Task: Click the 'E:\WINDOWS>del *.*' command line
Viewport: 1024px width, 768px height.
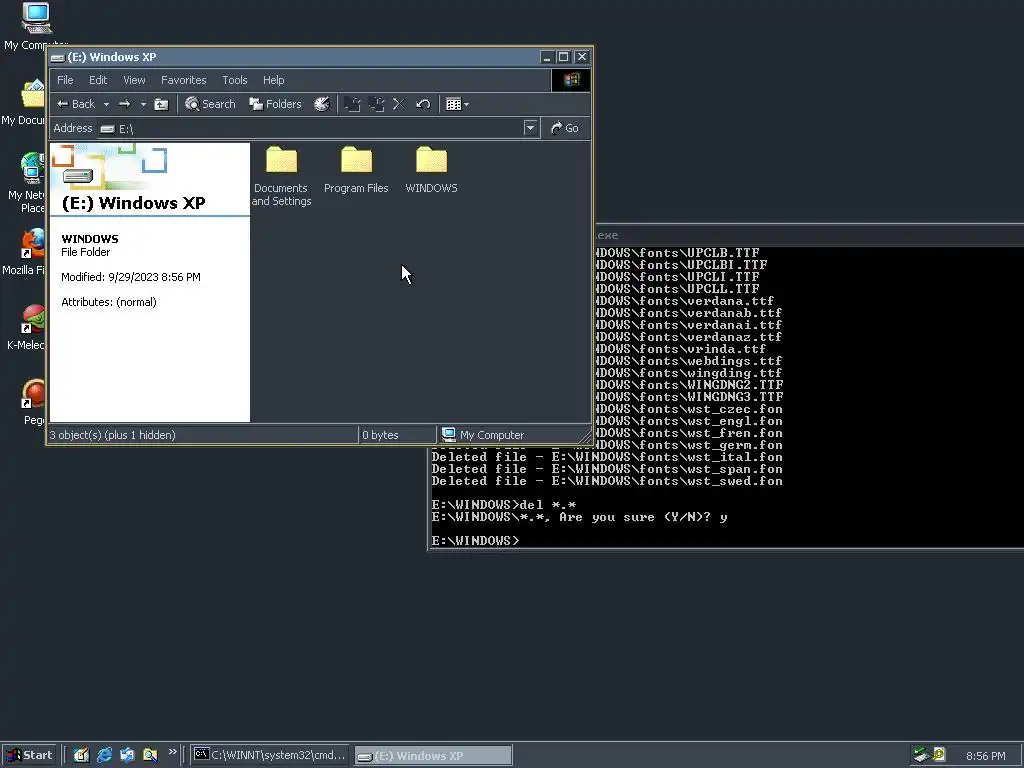Action: 504,505
